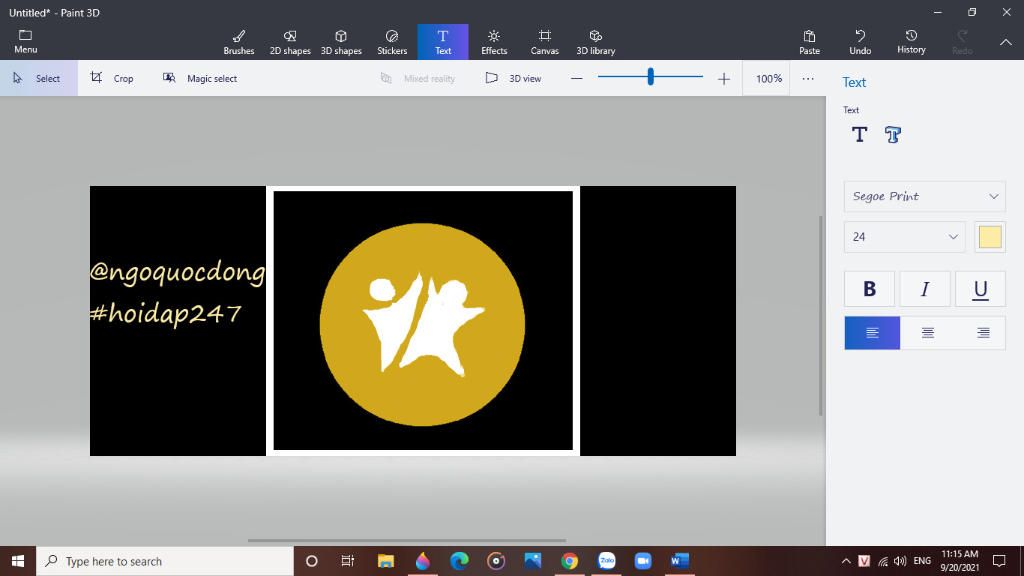Open Microsoft Word from the taskbar
Image resolution: width=1024 pixels, height=576 pixels.
click(680, 561)
